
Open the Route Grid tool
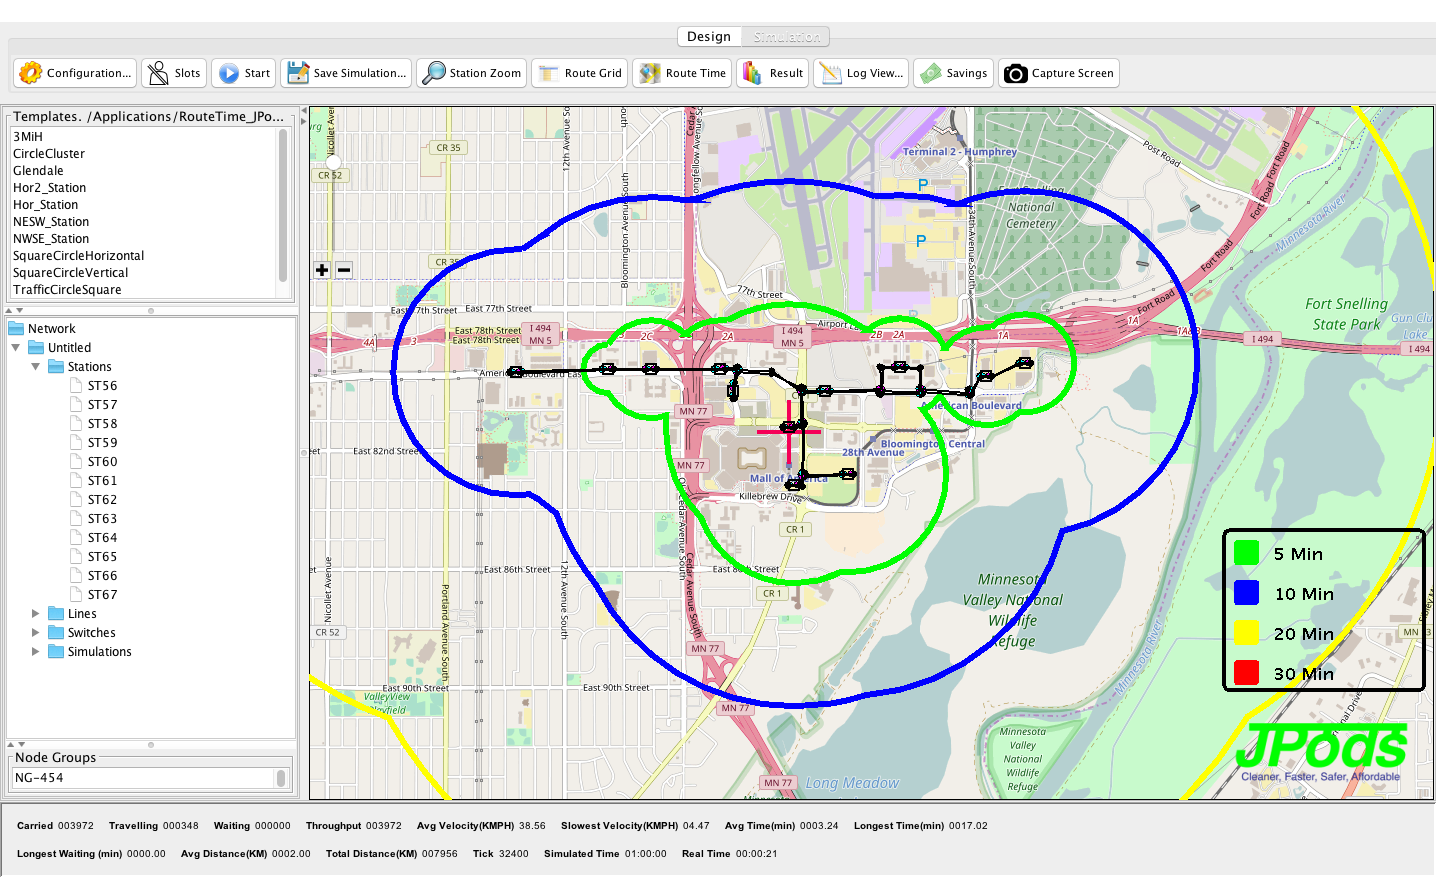click(x=548, y=73)
